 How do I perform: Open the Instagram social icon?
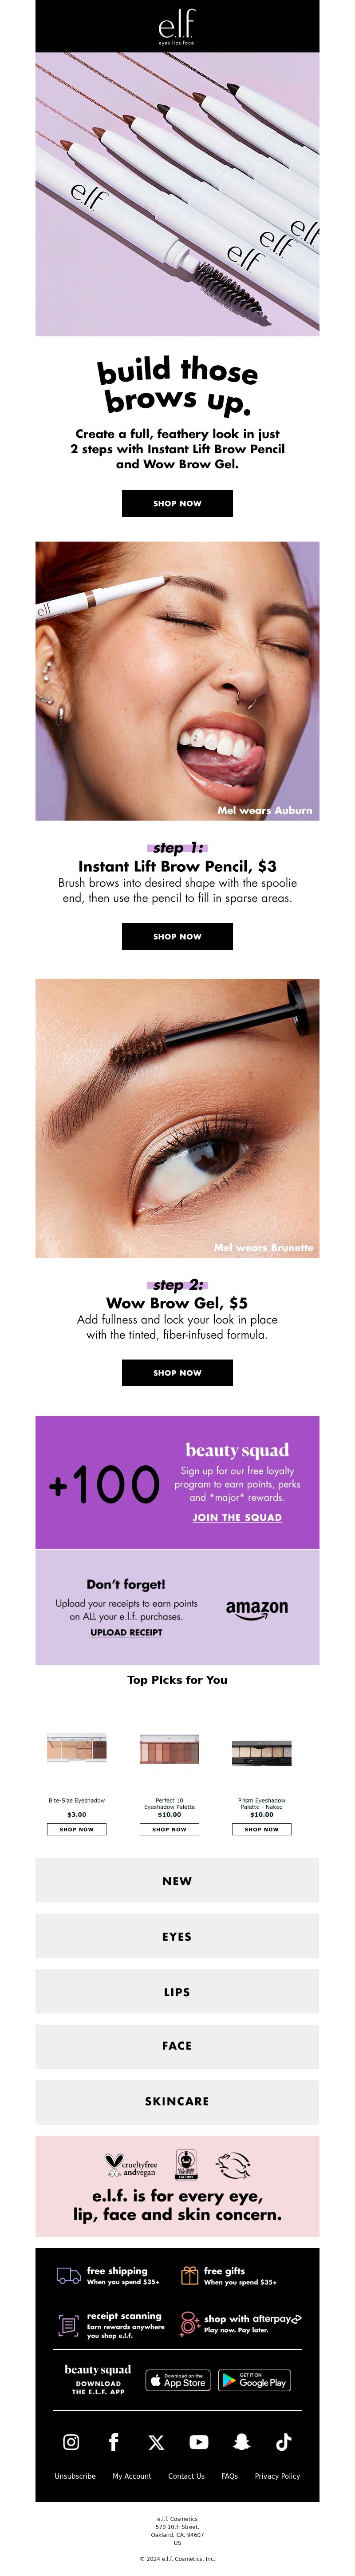tap(71, 2441)
